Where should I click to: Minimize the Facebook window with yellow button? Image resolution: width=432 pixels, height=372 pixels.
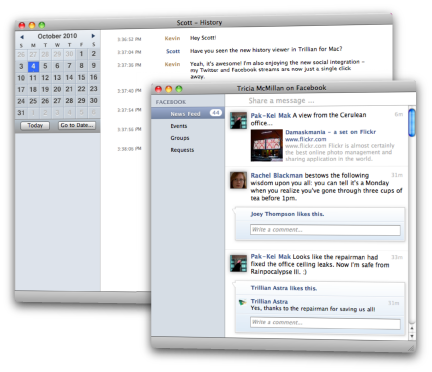[x=169, y=89]
